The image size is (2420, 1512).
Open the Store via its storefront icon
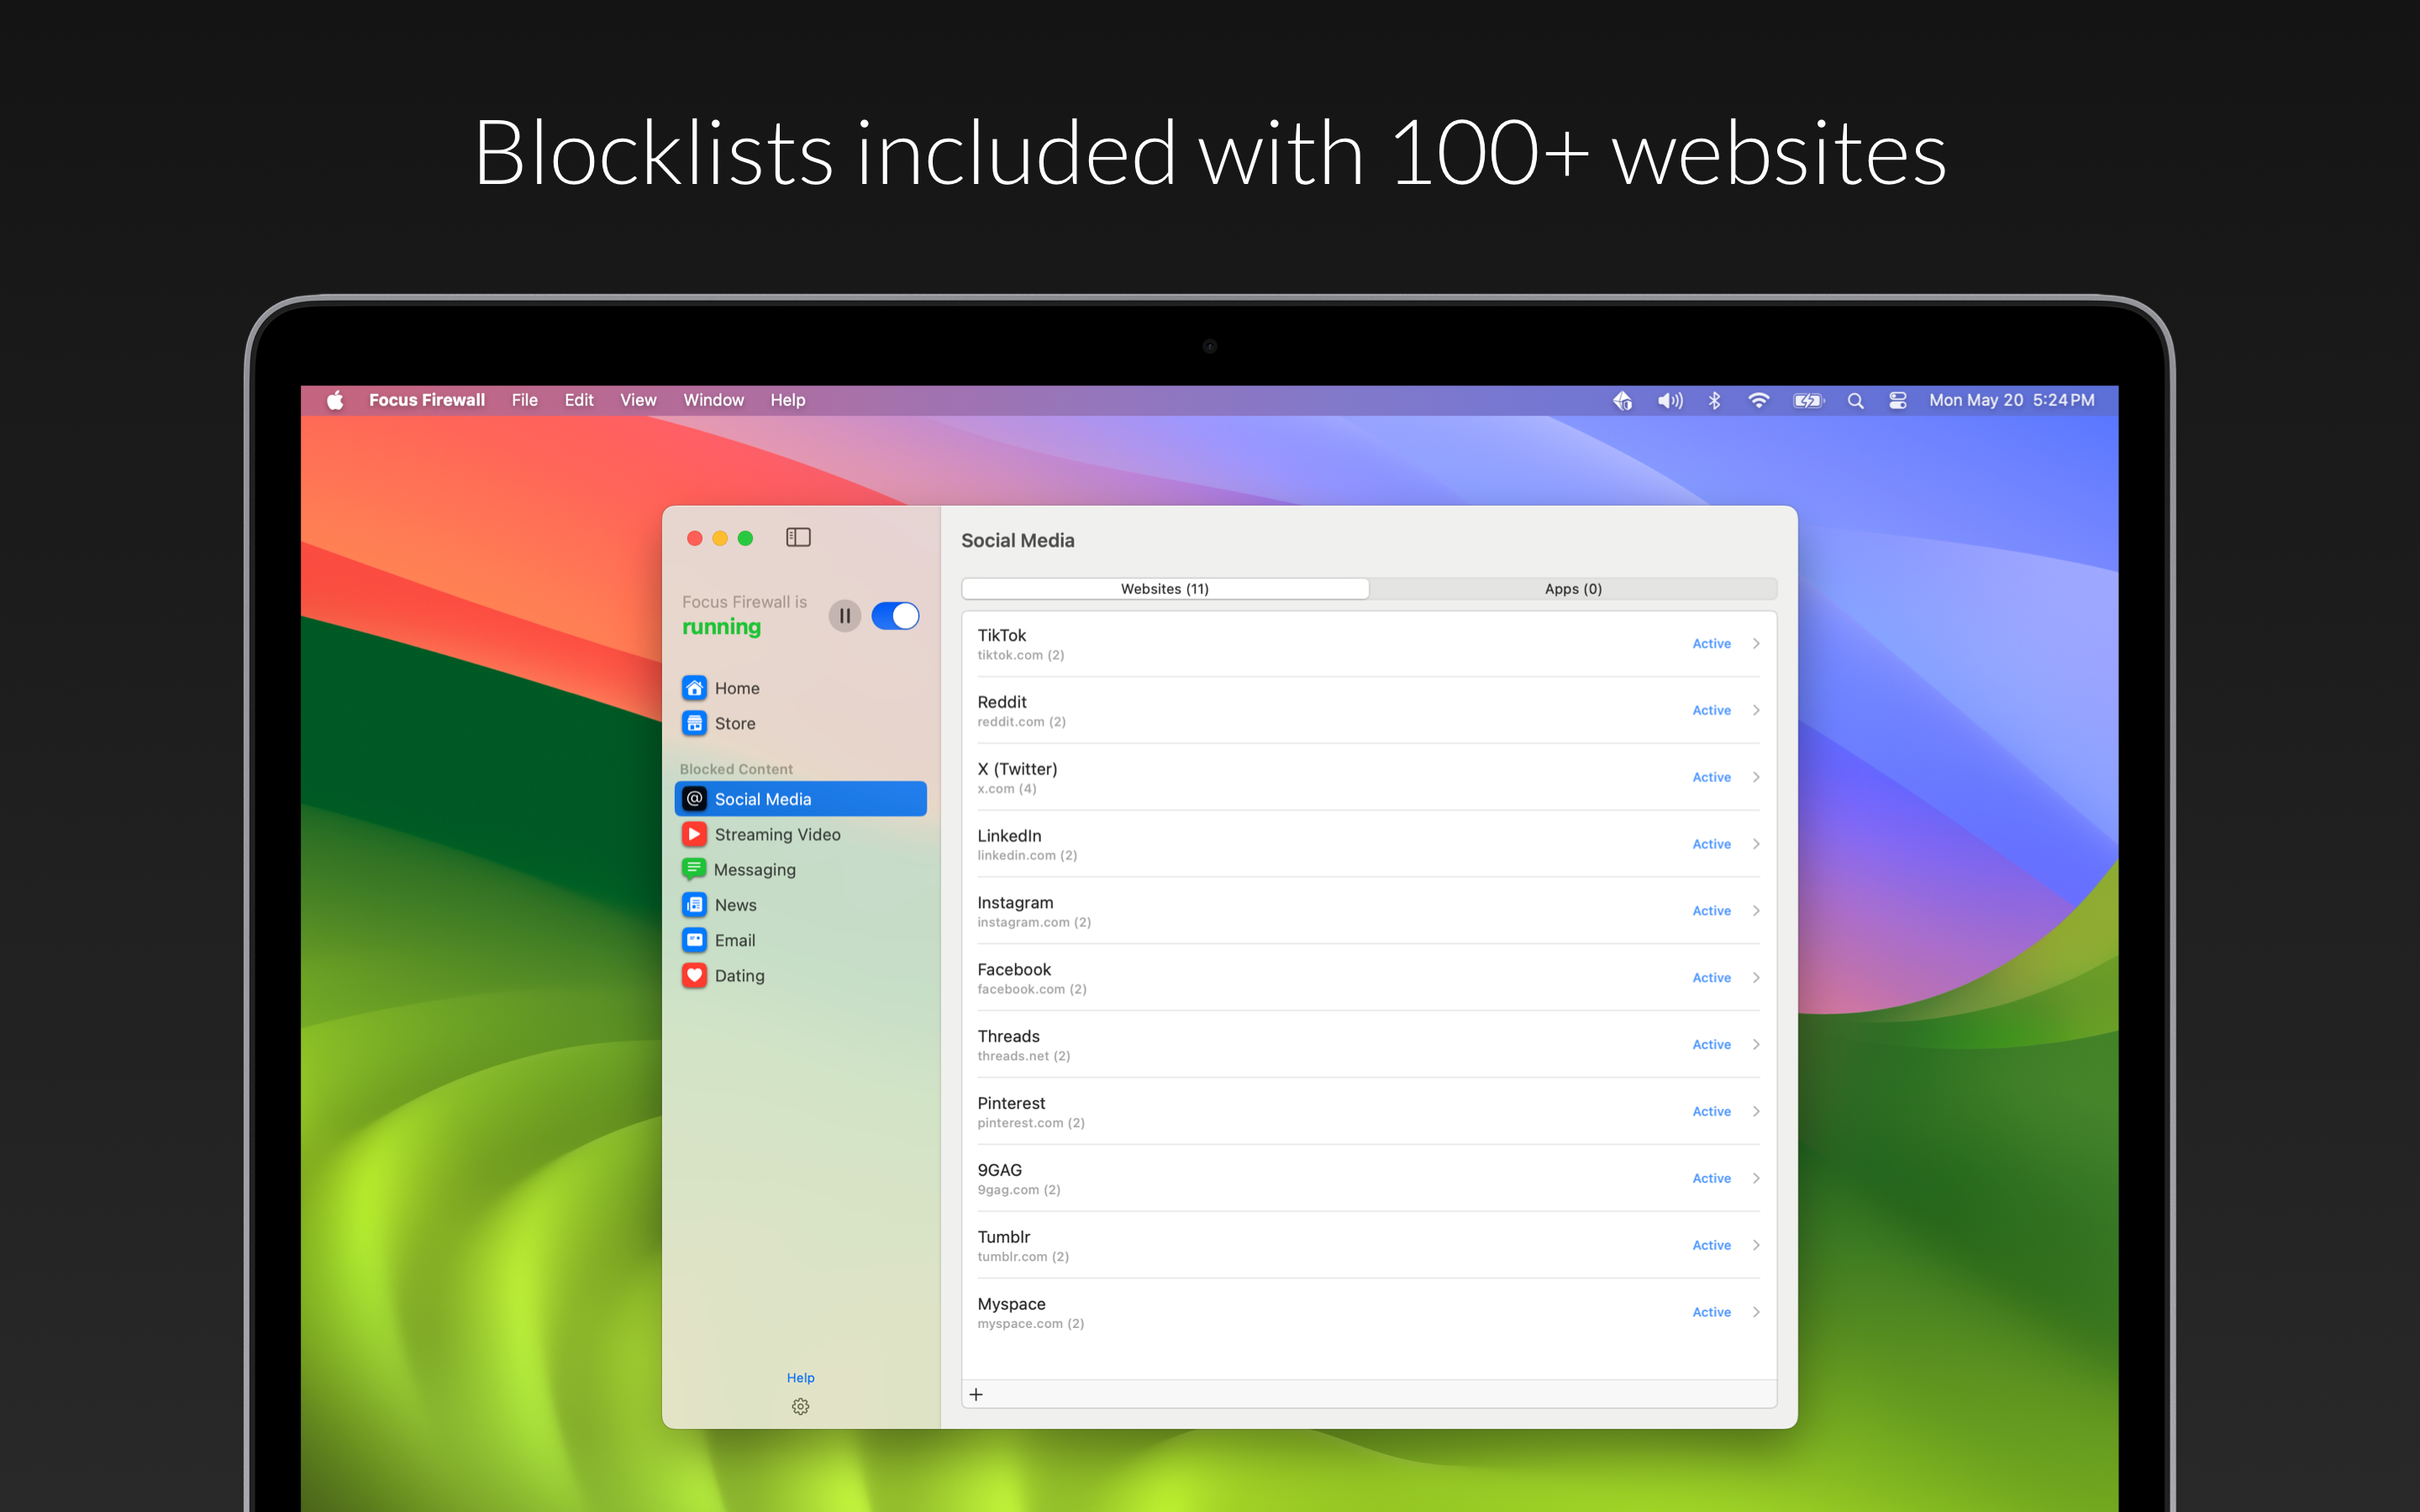point(694,723)
